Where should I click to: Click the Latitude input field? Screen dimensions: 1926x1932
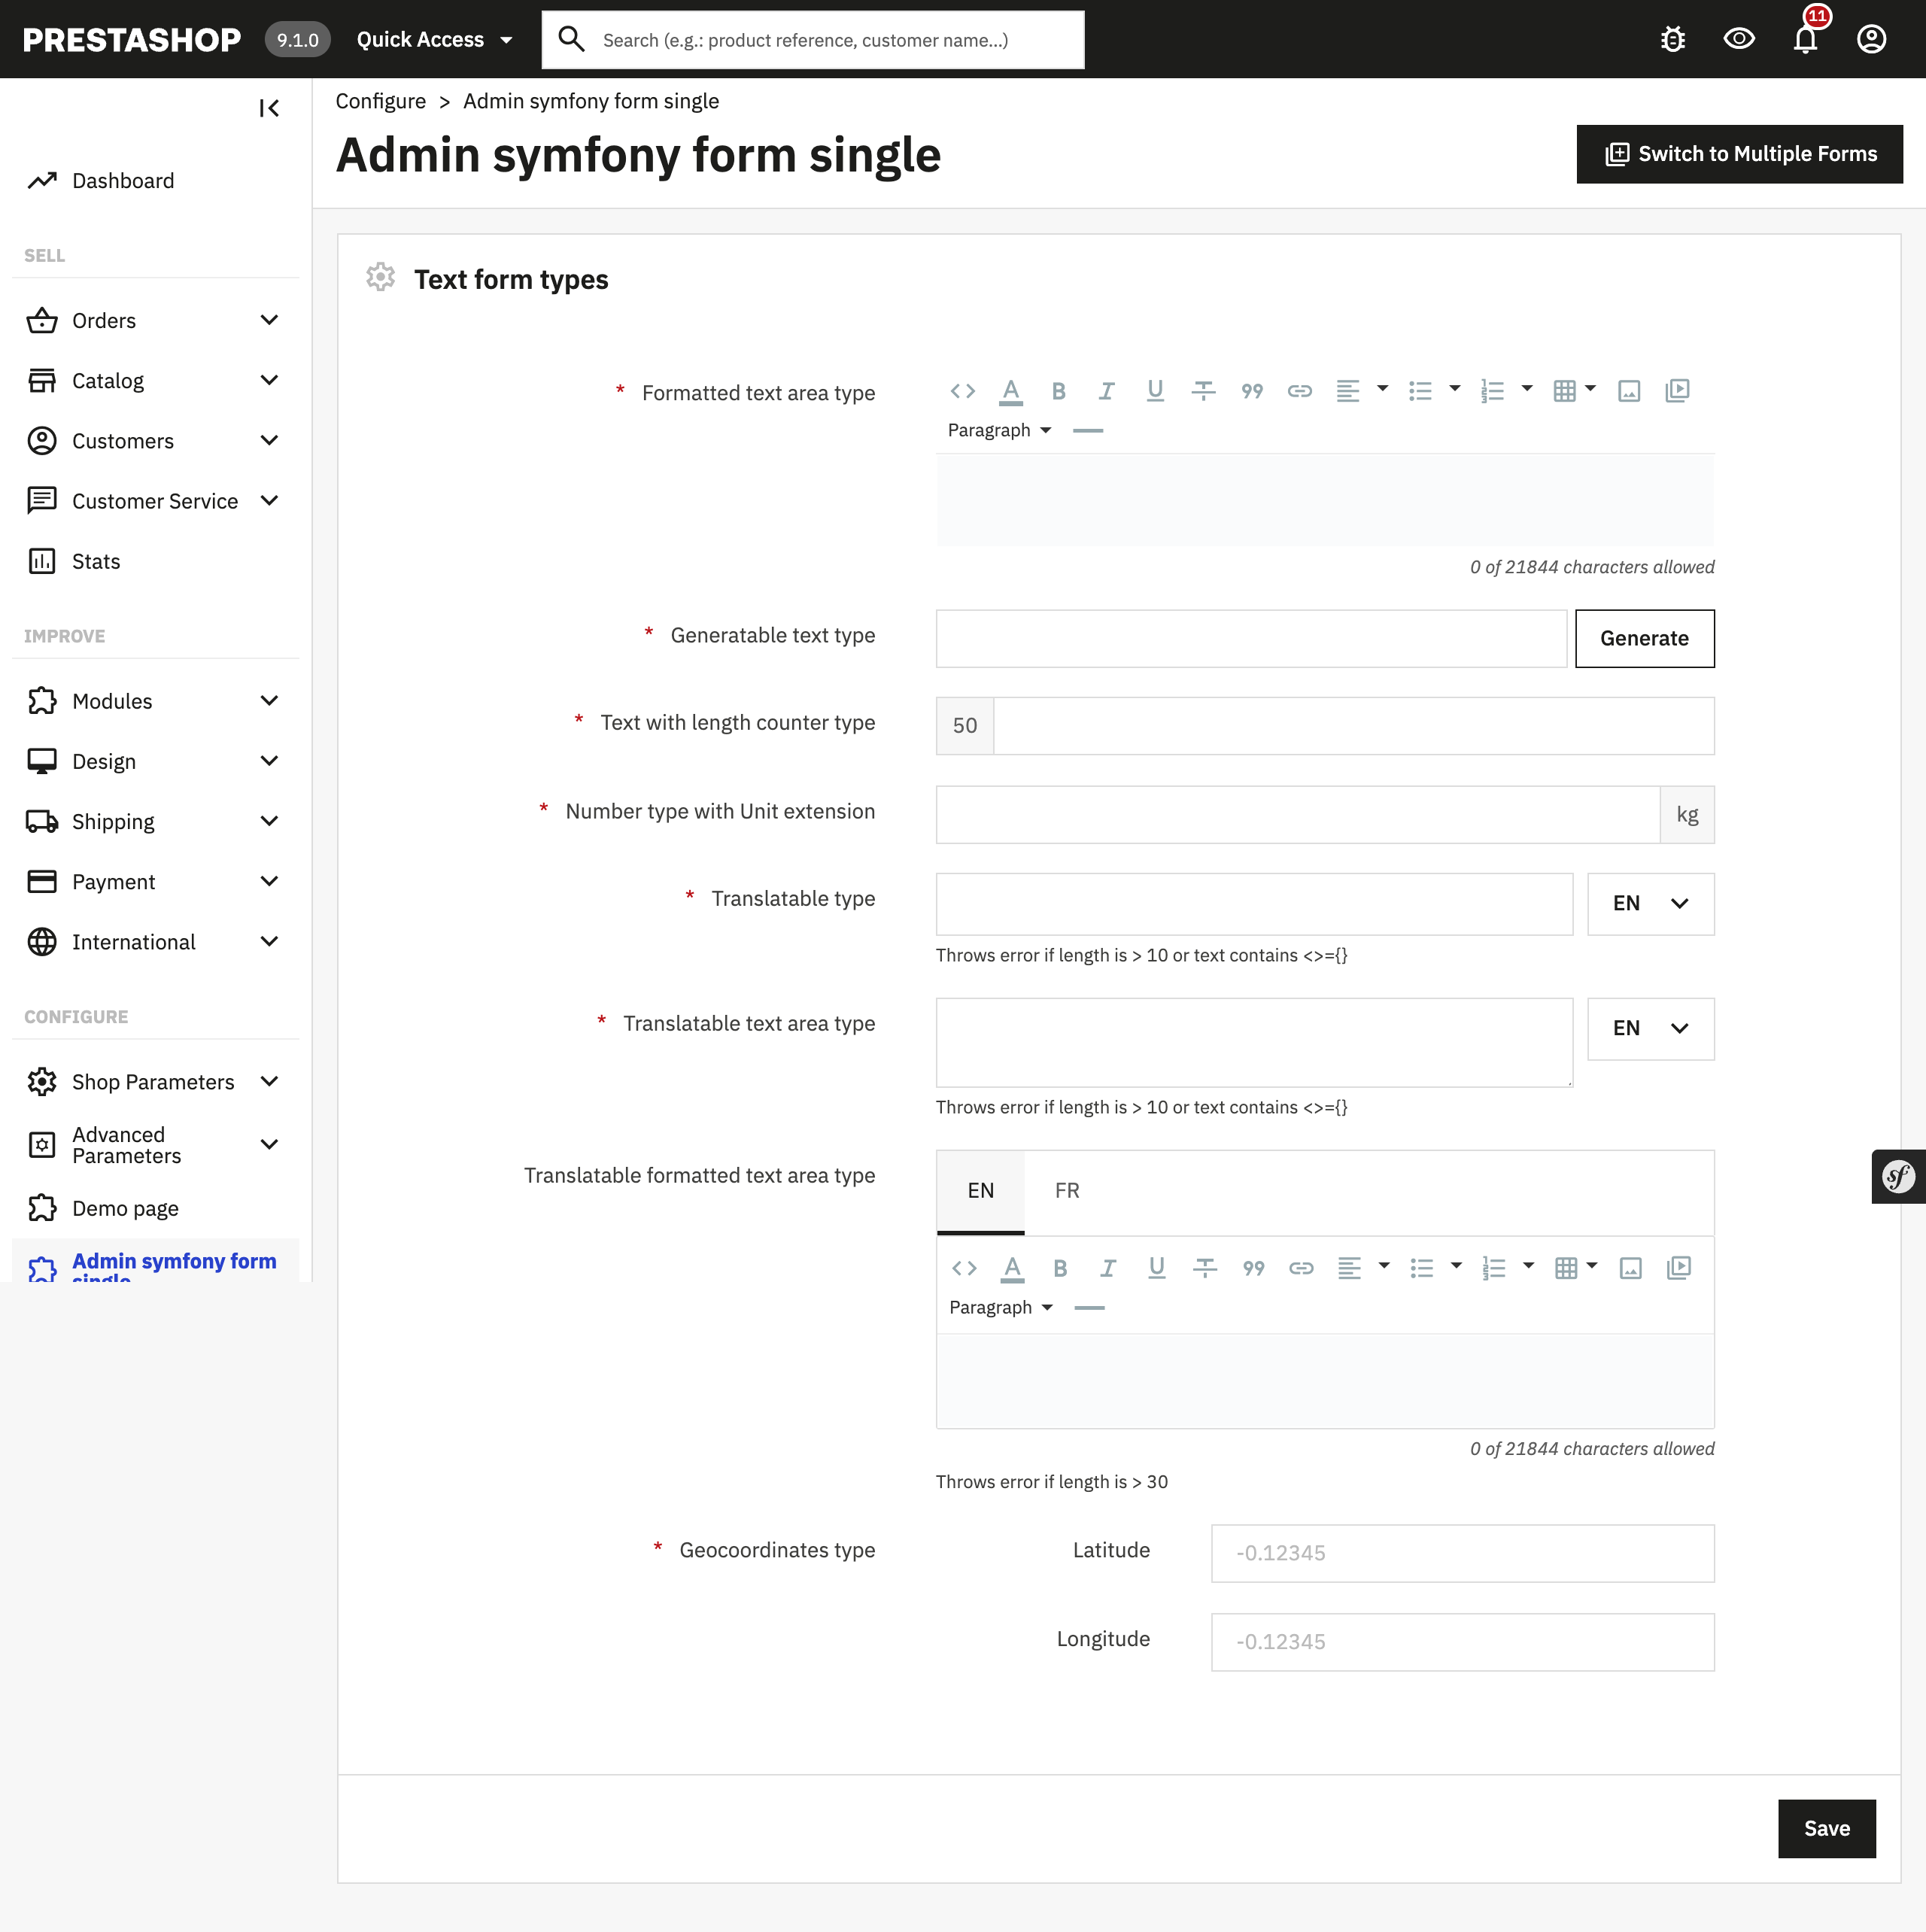pos(1461,1553)
